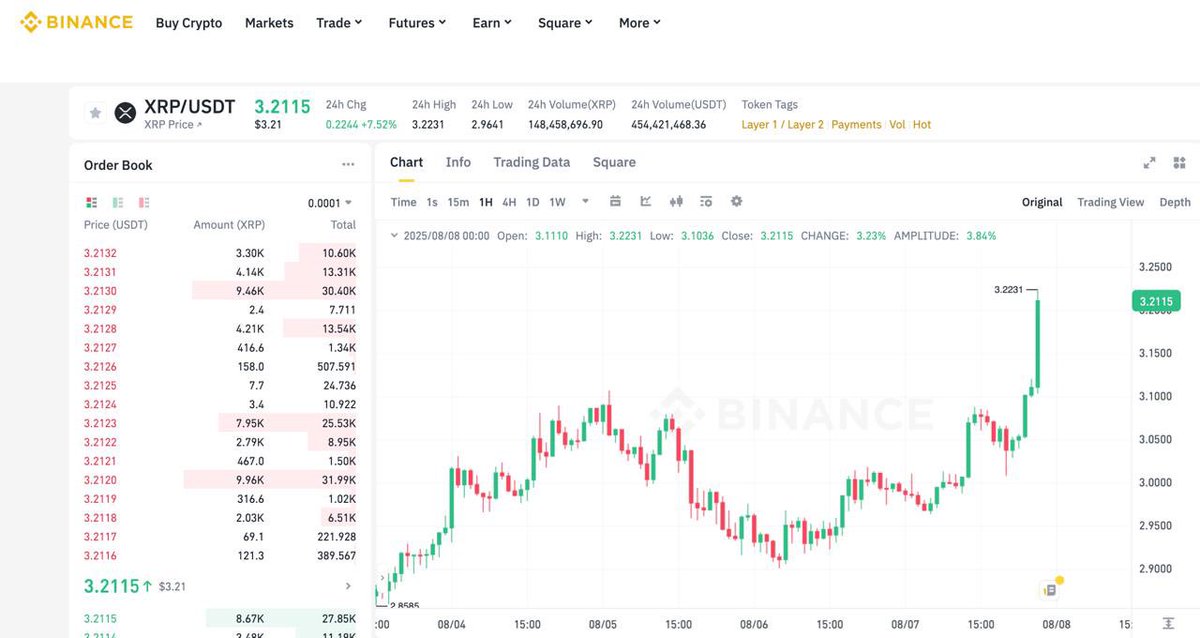Click the sell order at price 3.2128
This screenshot has width=1200, height=638.
[x=220, y=329]
